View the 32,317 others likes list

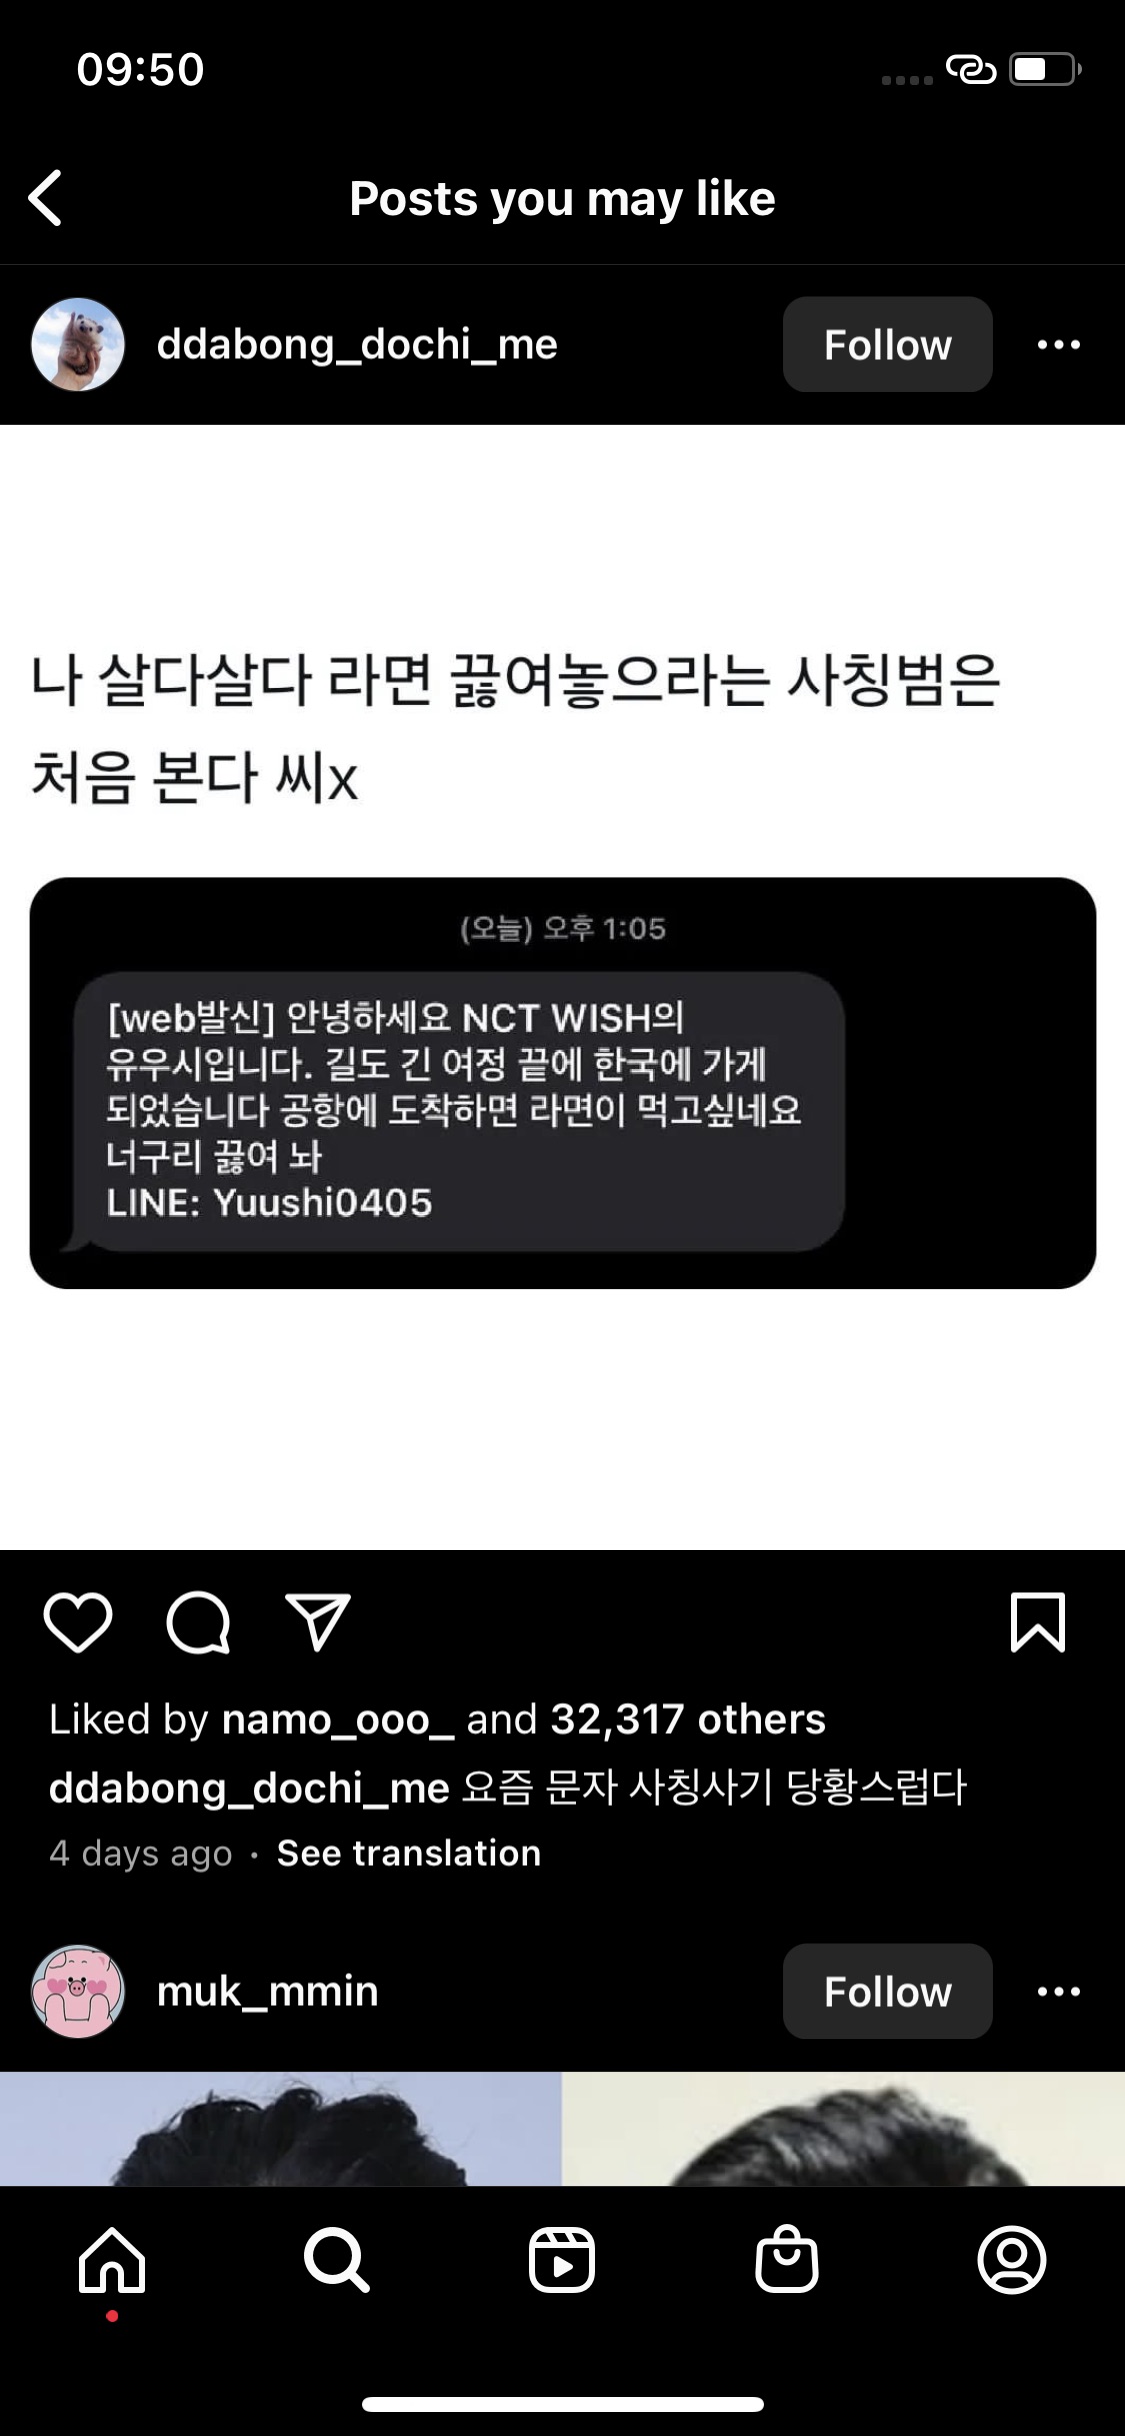(x=688, y=1720)
